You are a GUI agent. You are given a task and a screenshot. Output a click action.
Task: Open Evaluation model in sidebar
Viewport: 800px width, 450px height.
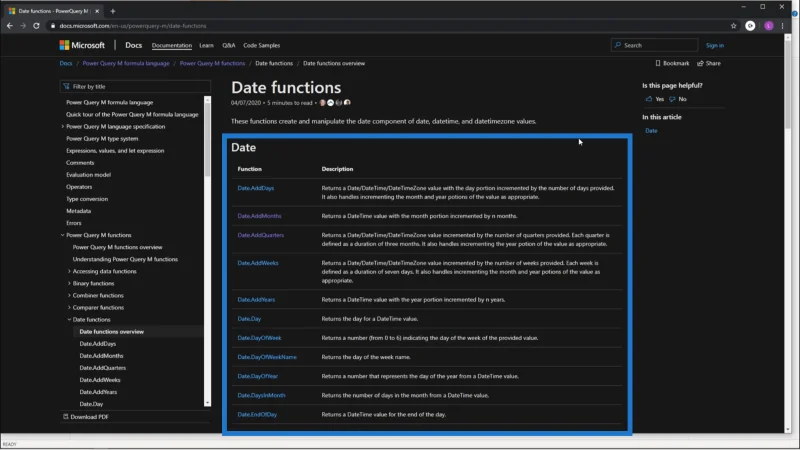click(88, 174)
